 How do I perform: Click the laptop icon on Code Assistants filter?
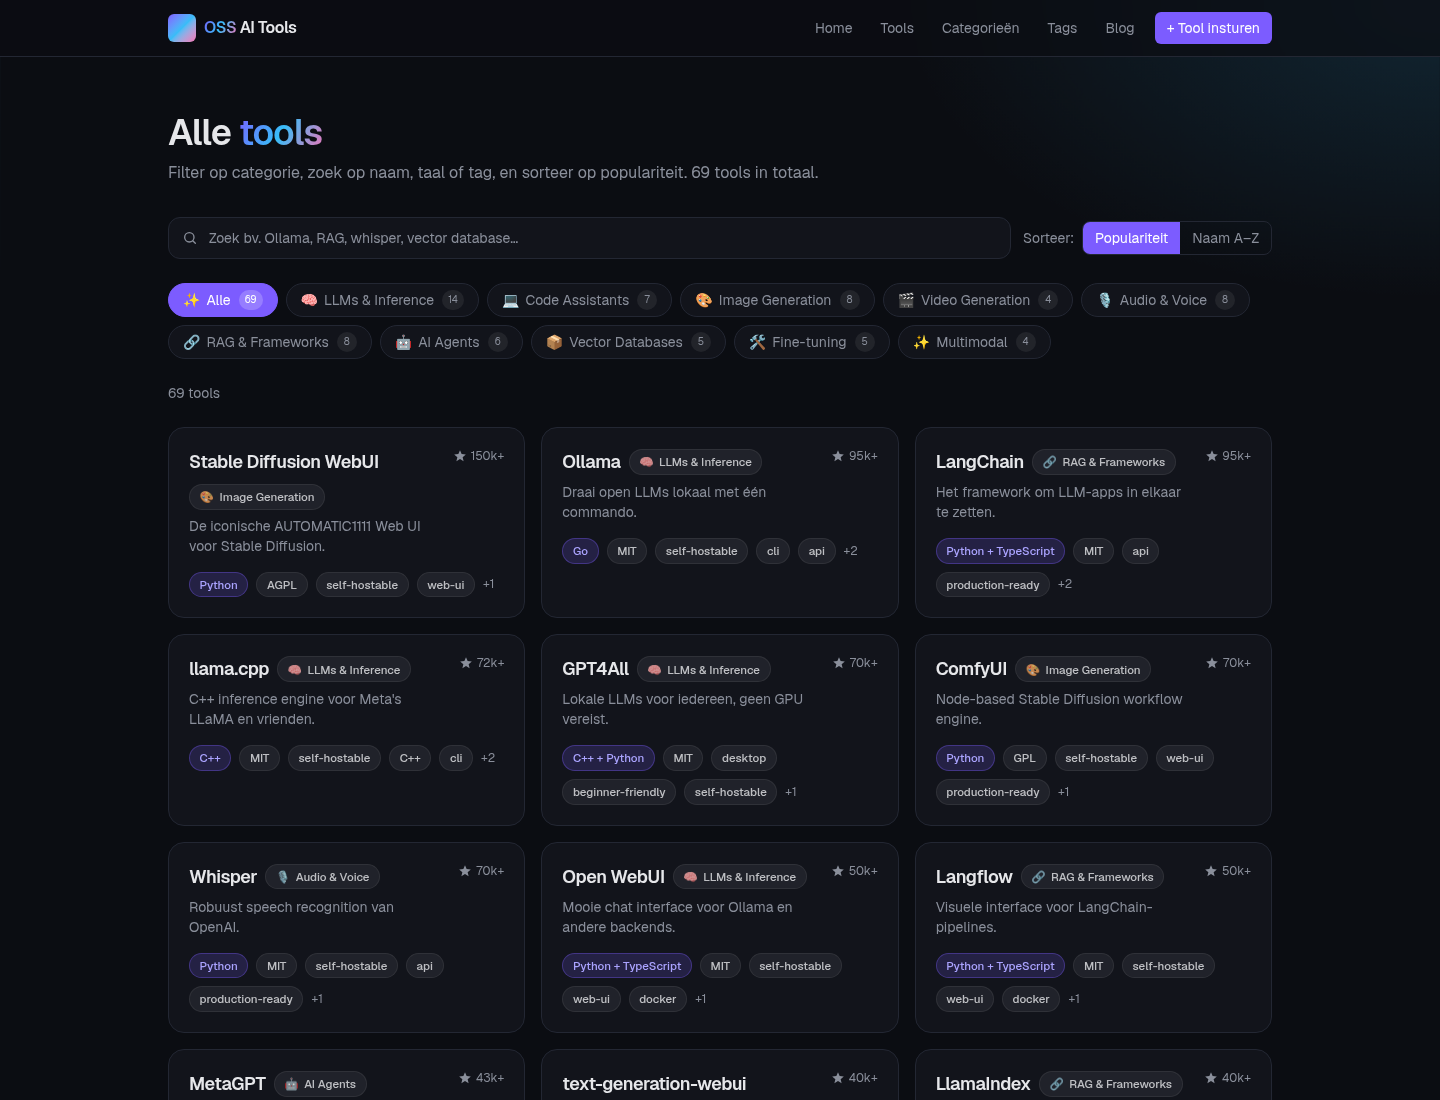pos(510,300)
